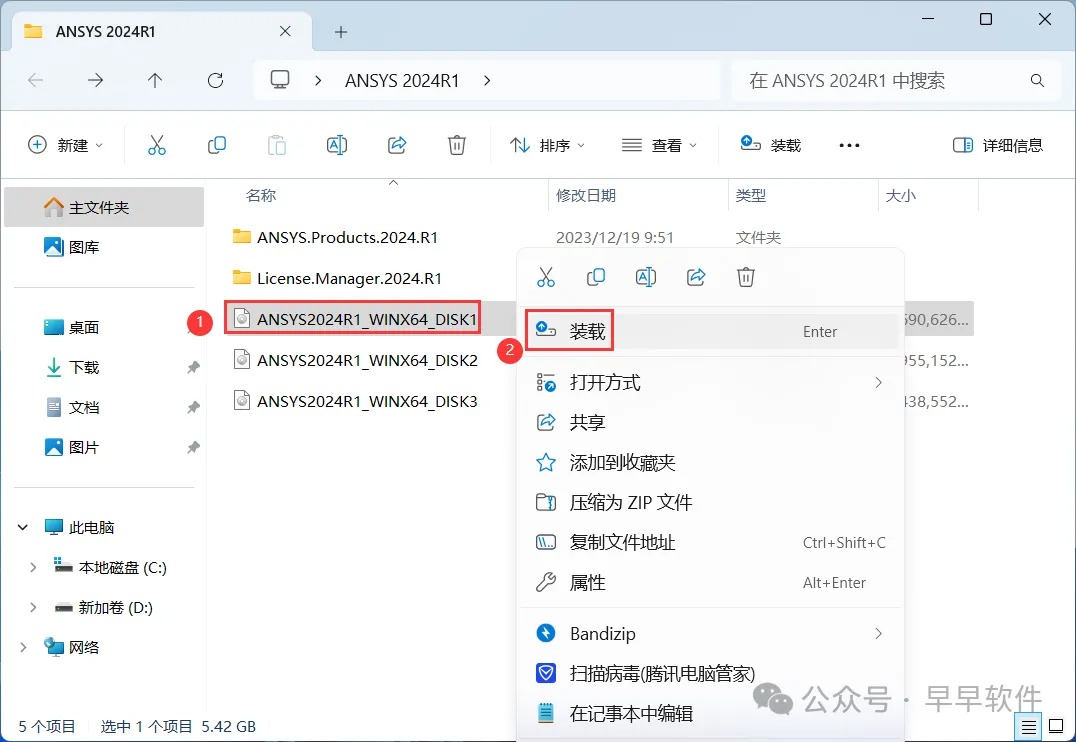Open 下载 in the sidebar
The height and width of the screenshot is (742, 1076).
coord(104,367)
